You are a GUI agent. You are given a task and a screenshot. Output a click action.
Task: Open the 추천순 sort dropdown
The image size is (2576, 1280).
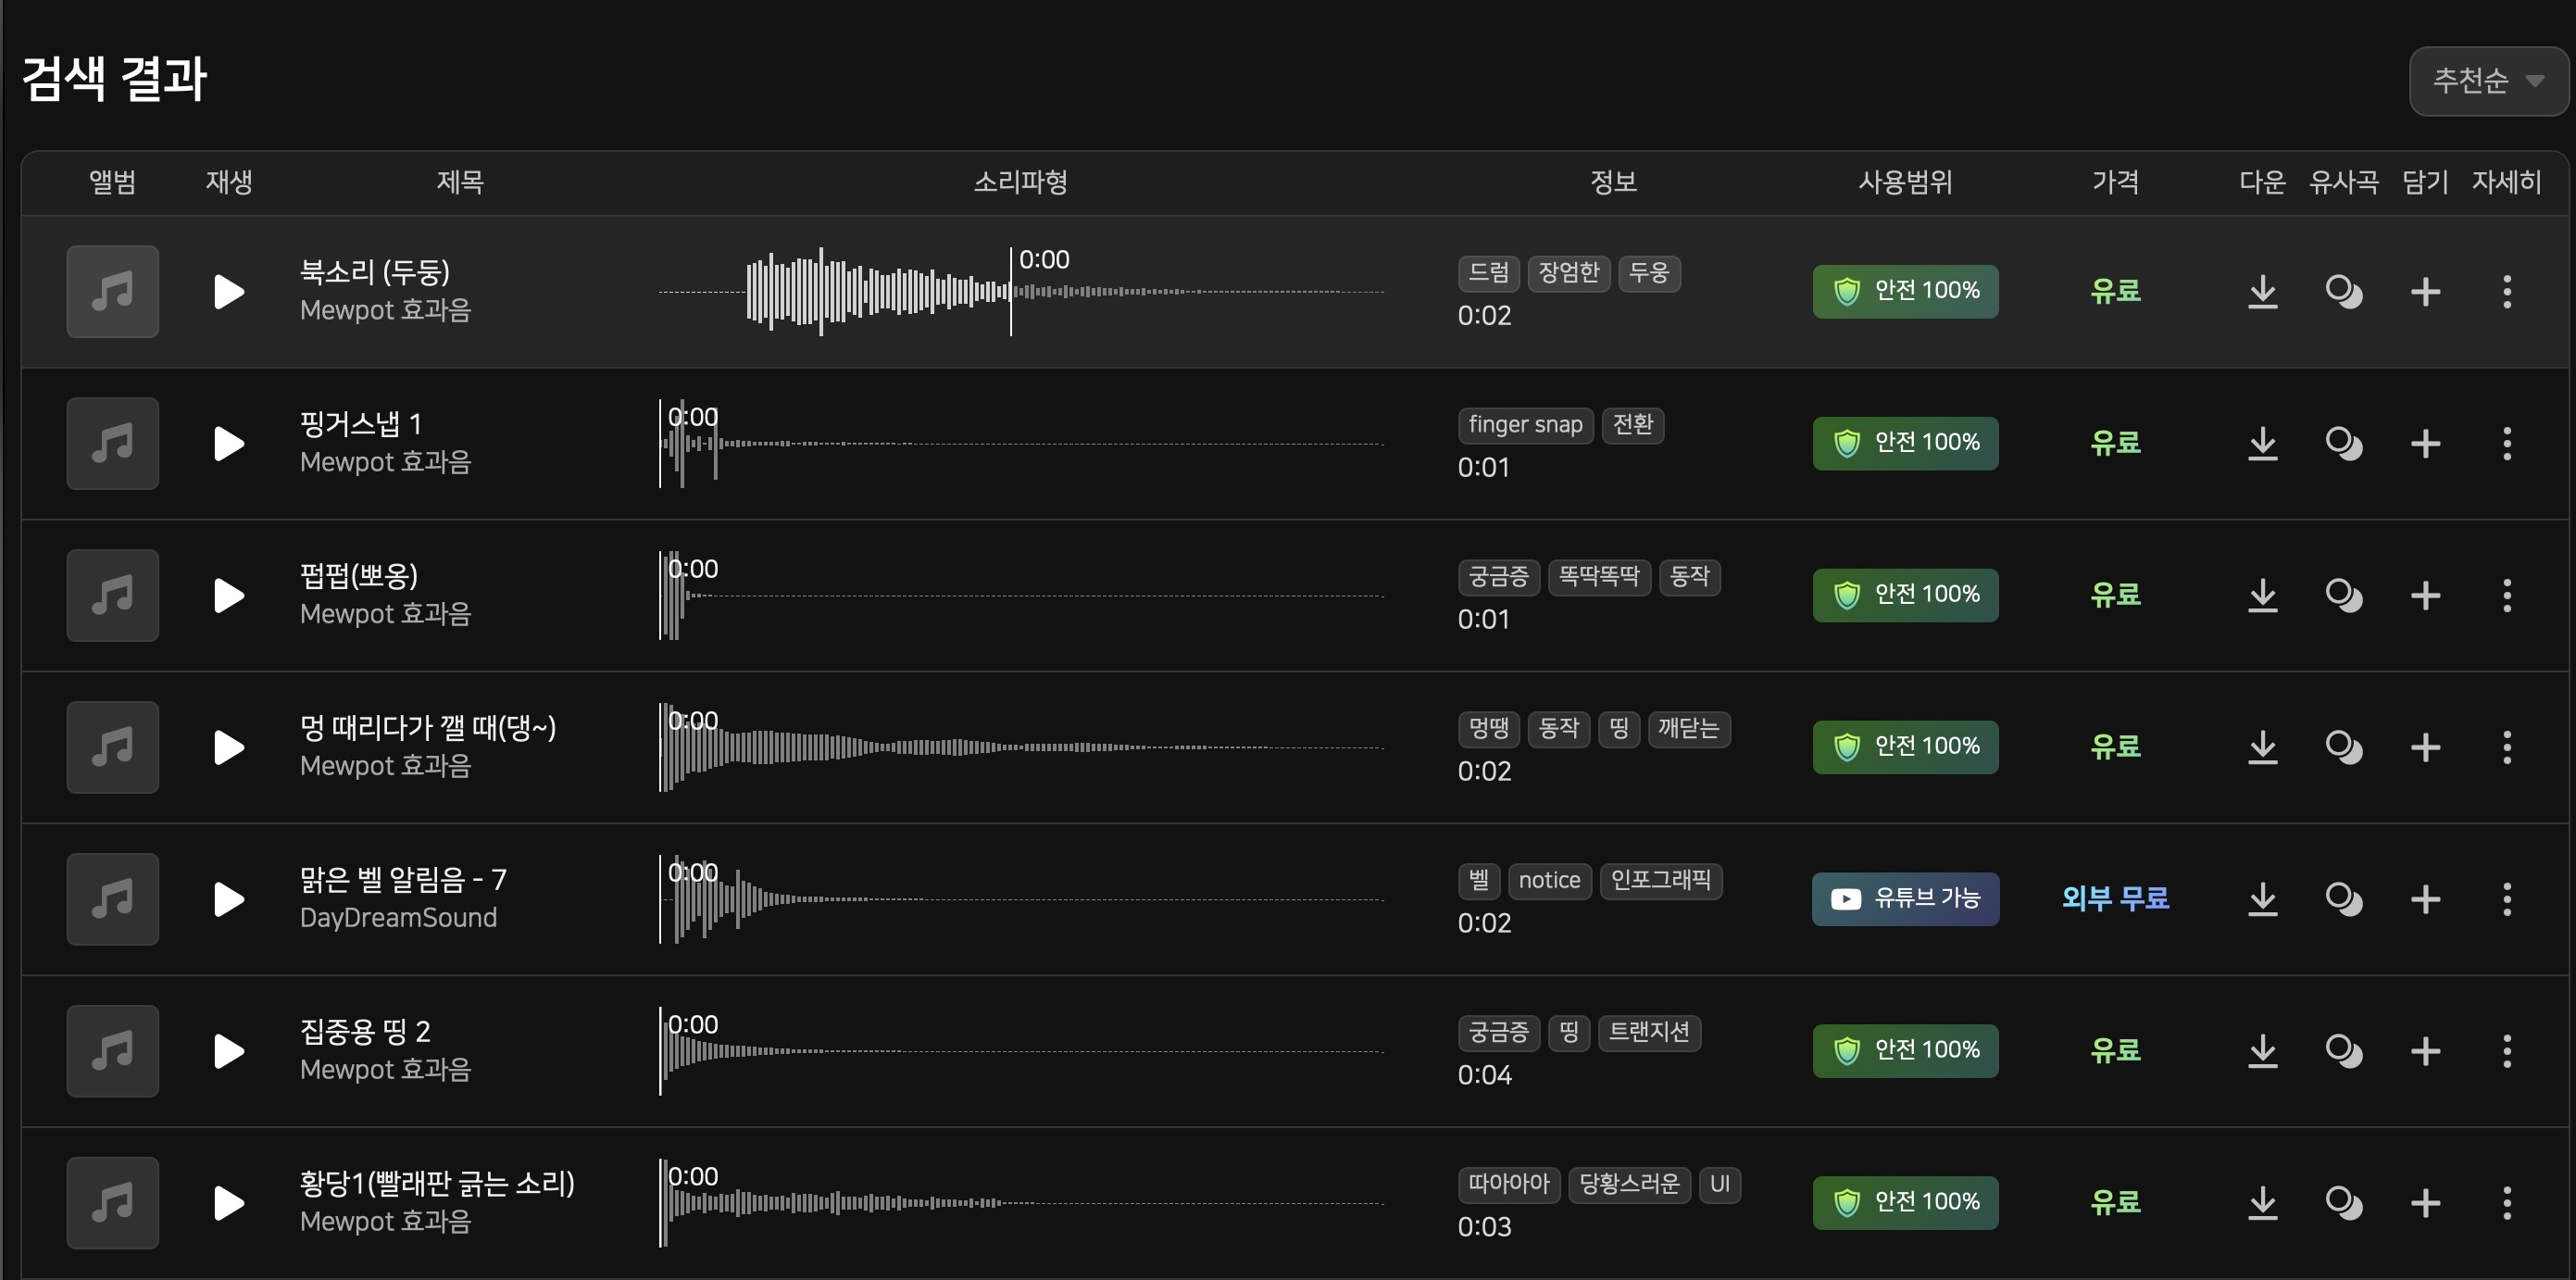click(2487, 81)
